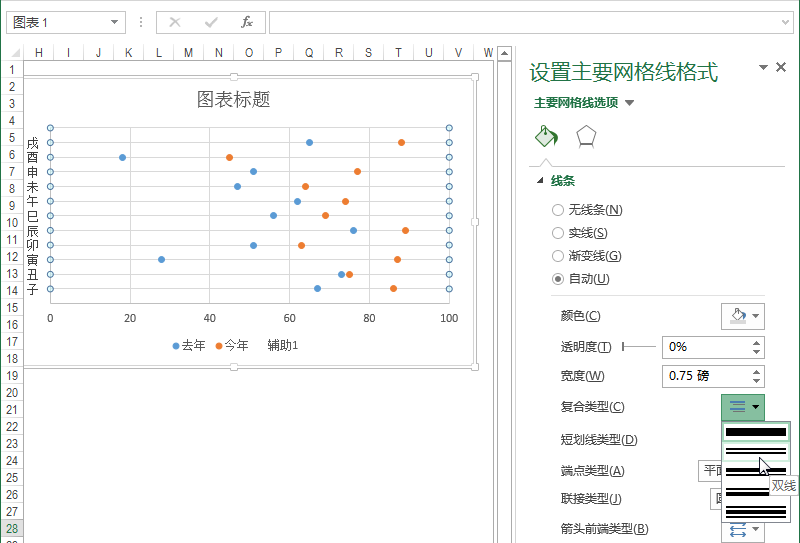Click the chart title 图表标题

234,100
